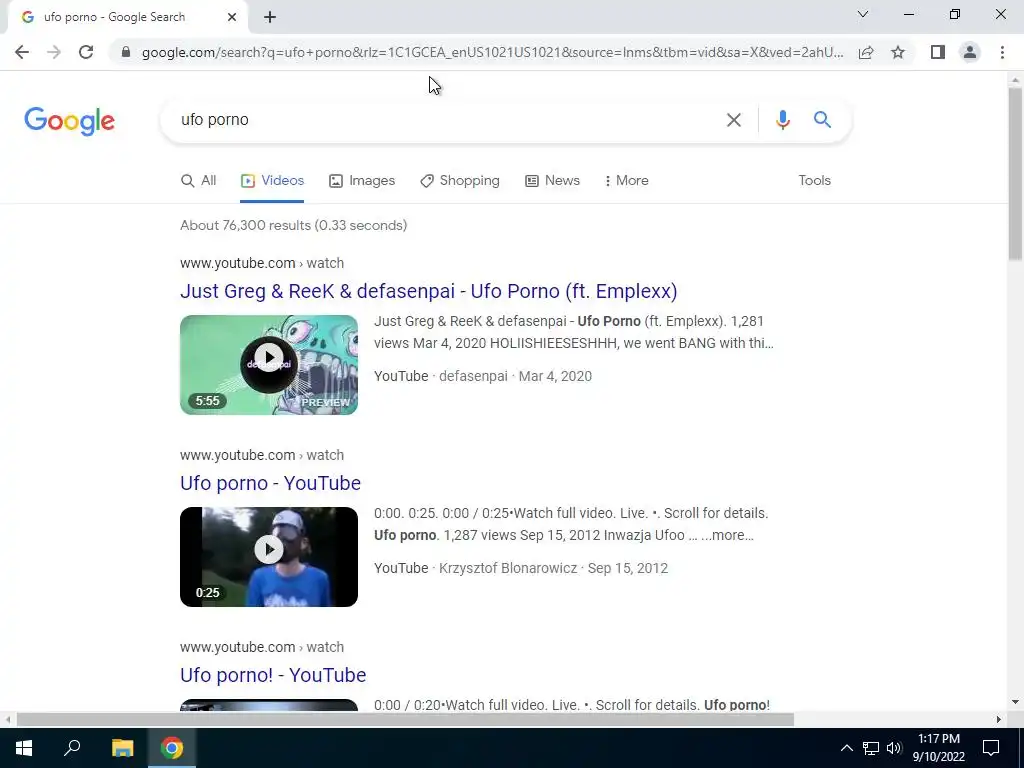
Task: Go to Google homepage via logo
Action: [x=69, y=121]
